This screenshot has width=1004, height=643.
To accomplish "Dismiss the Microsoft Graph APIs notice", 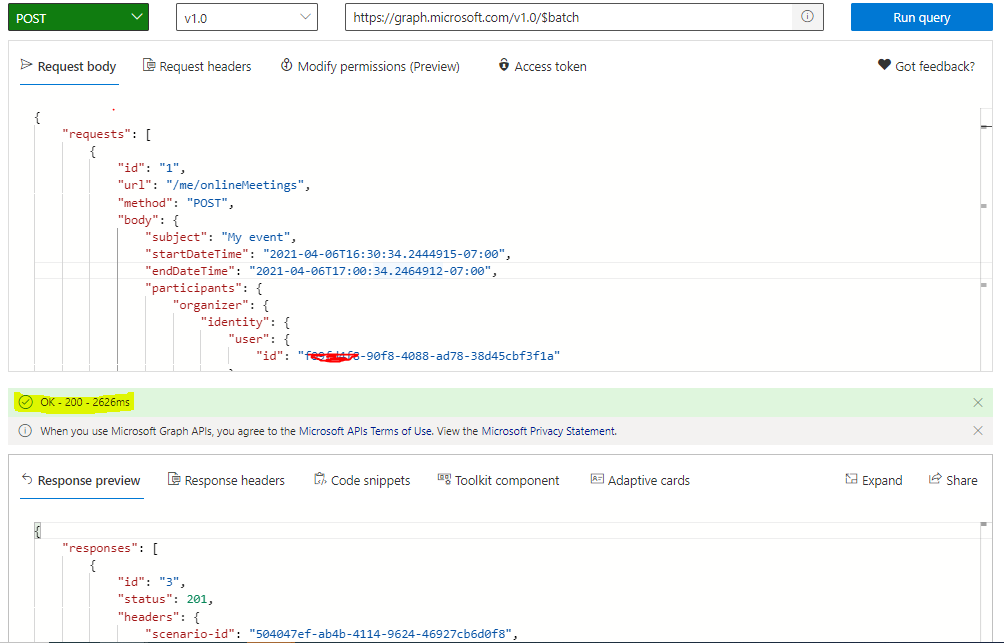I will click(977, 430).
